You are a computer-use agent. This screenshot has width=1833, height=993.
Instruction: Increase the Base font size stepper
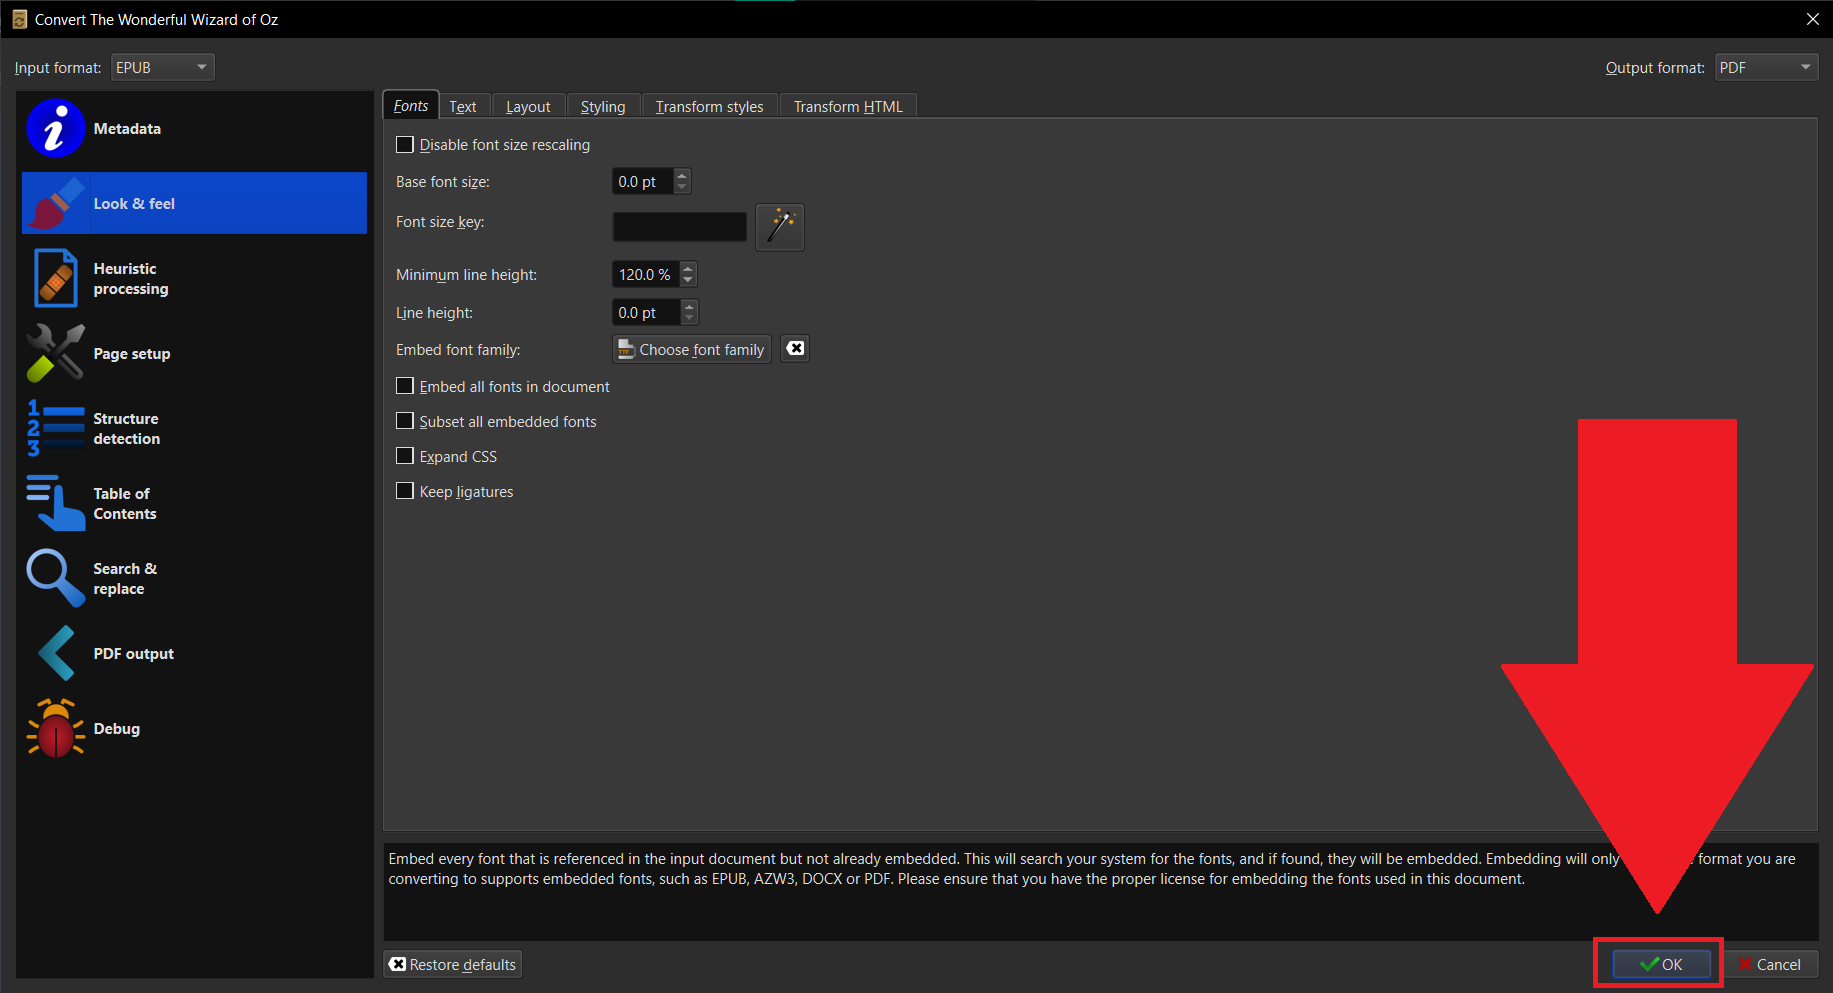[682, 176]
